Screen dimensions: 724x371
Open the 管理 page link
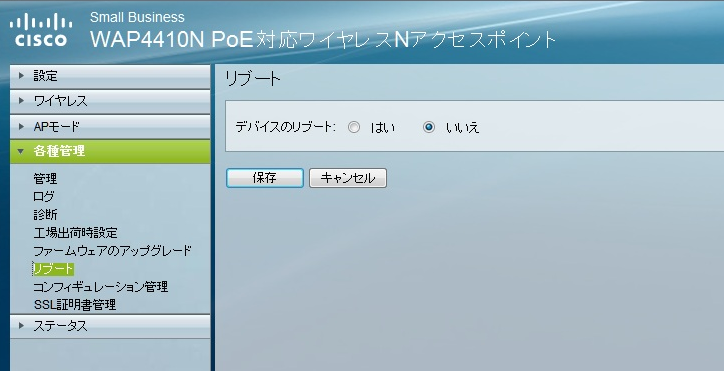[x=45, y=178]
